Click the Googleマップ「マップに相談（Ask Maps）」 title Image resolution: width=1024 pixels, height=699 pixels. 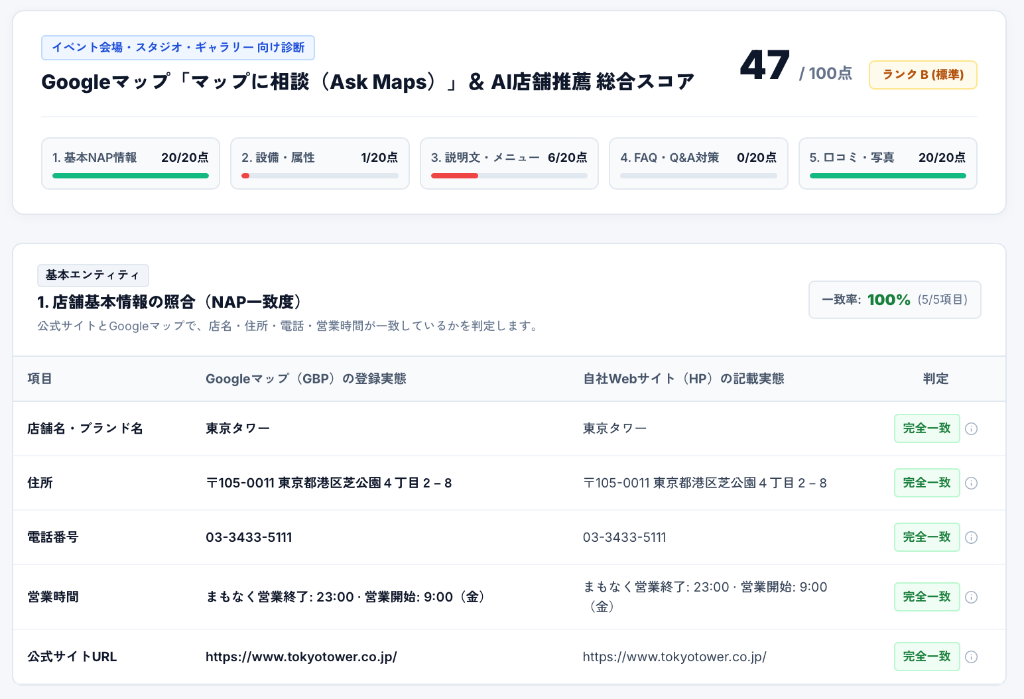pyautogui.click(x=368, y=82)
